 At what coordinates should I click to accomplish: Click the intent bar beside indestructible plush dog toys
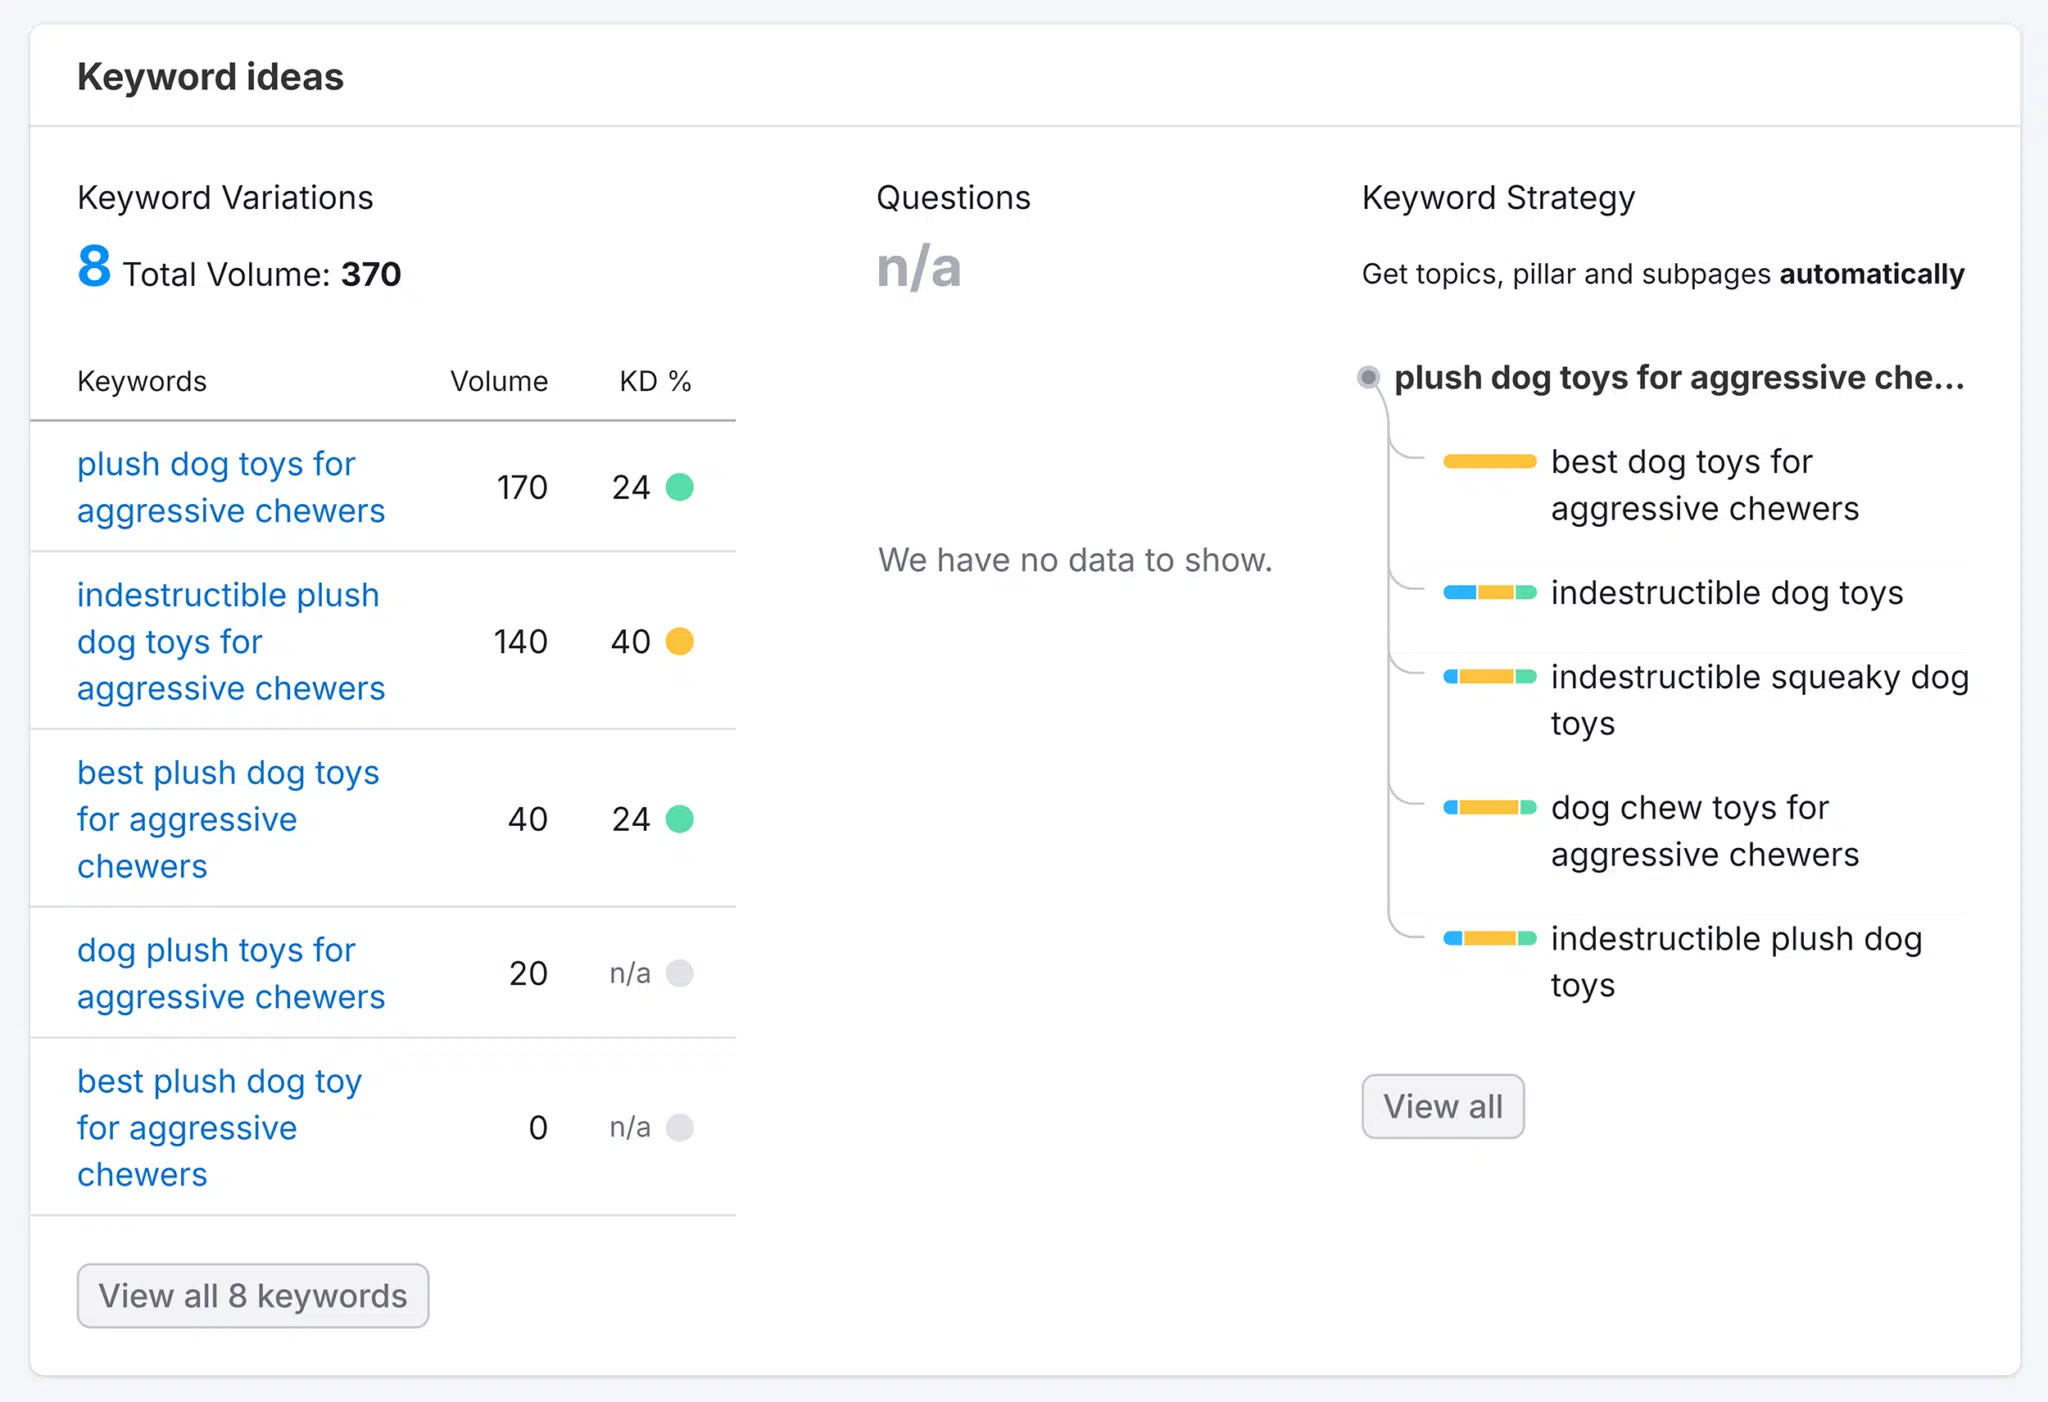[x=1488, y=938]
